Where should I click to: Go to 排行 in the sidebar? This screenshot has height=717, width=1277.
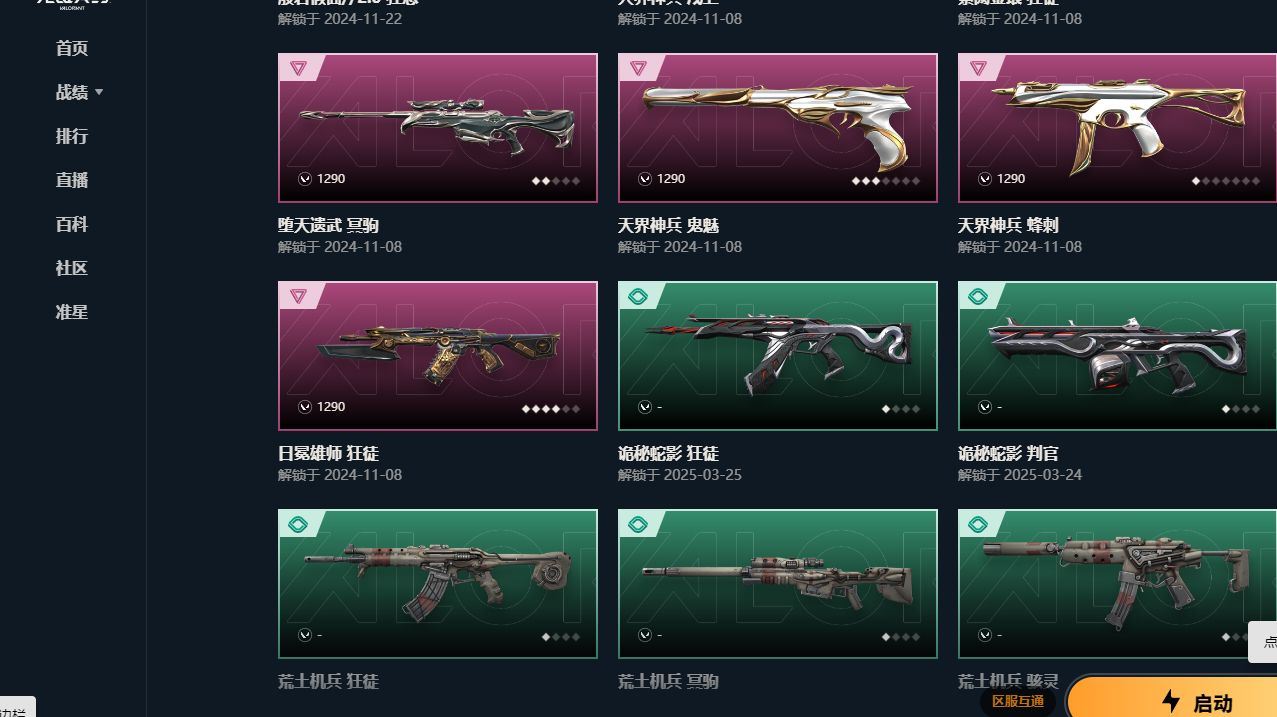point(72,136)
